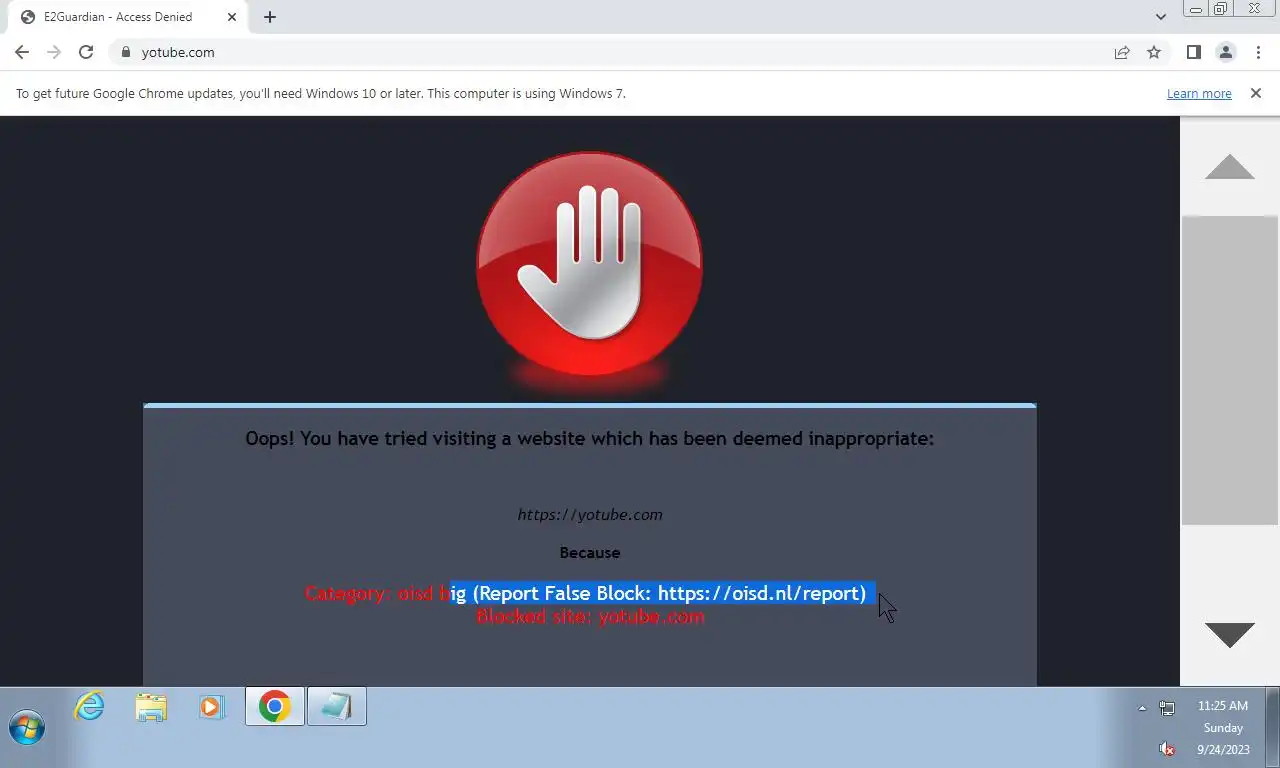Click the muted volume tray icon
Viewport: 1280px width, 768px height.
1167,748
